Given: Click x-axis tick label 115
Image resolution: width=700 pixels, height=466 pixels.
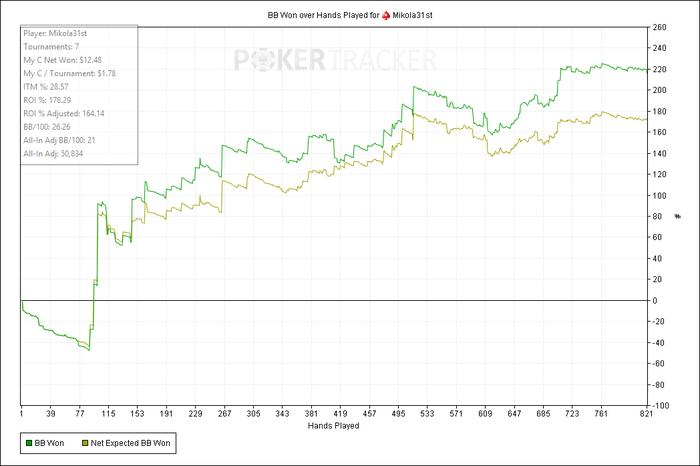Looking at the screenshot, I should [108, 414].
